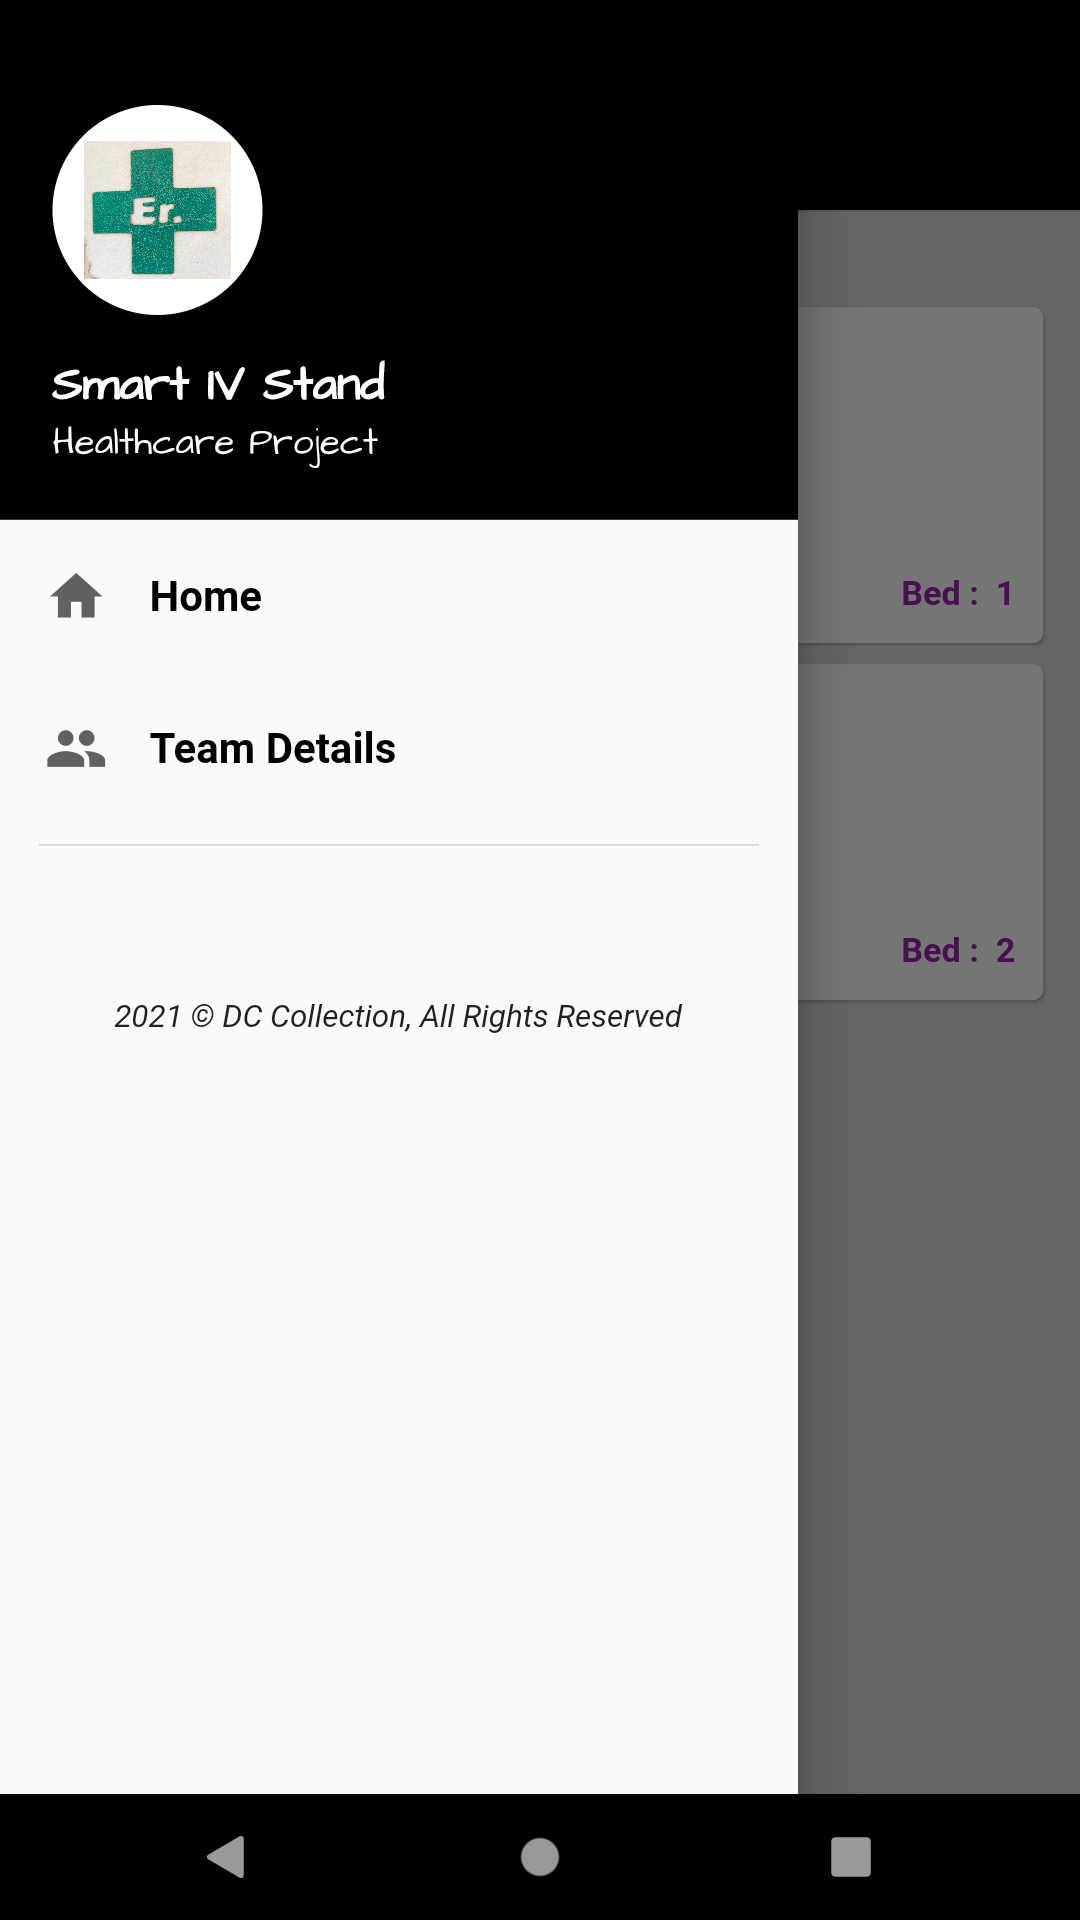The height and width of the screenshot is (1920, 1080).
Task: Tap the Smart IV Stand title
Action: pos(220,383)
